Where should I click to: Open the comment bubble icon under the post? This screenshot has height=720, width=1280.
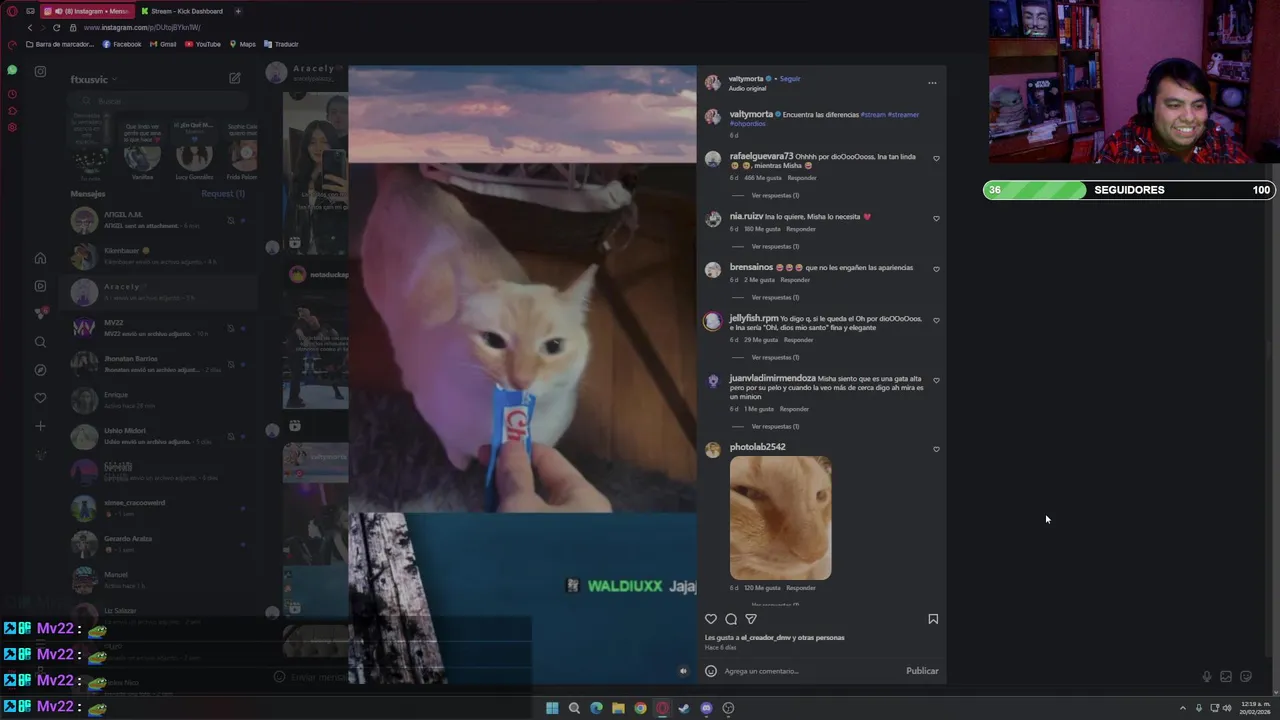[731, 619]
